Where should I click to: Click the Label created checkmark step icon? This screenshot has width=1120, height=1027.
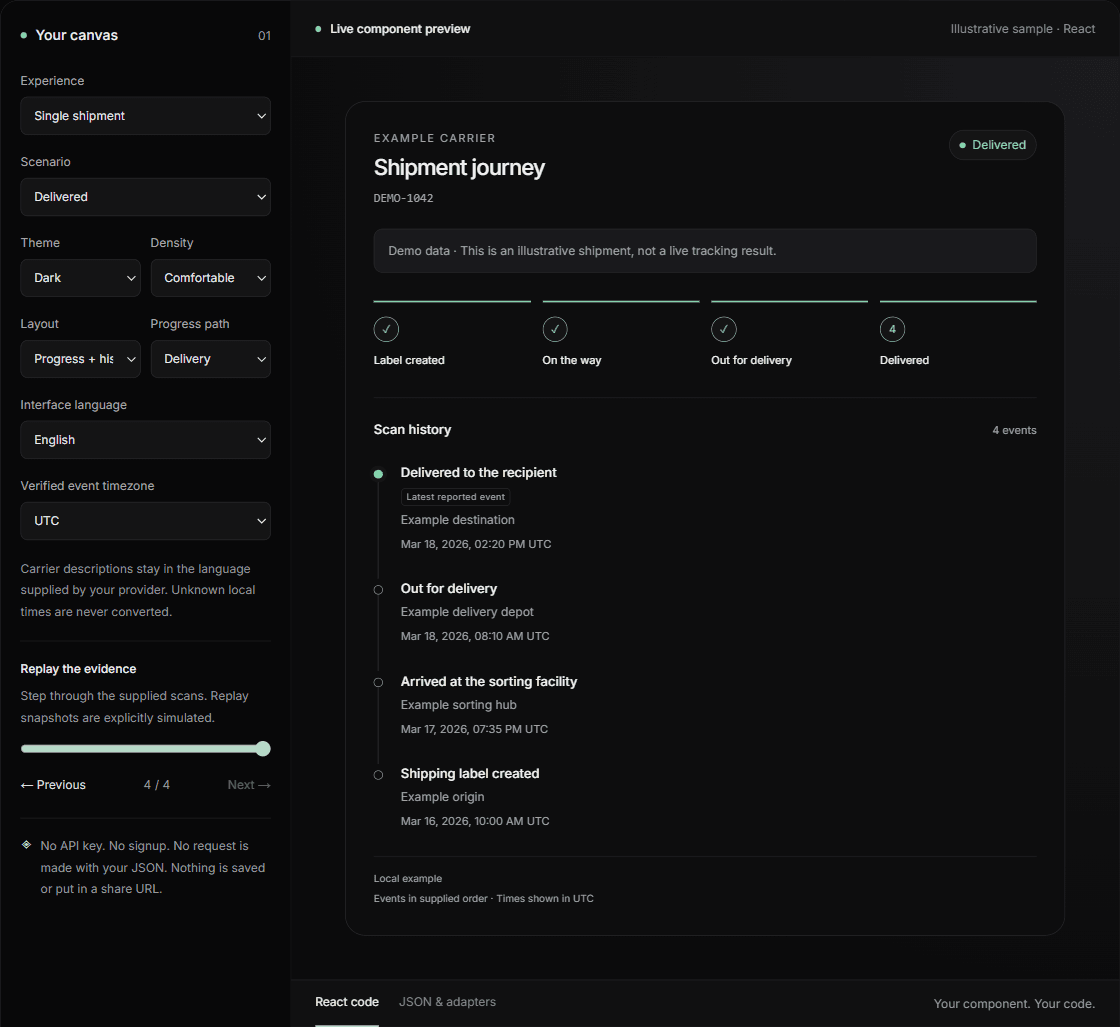click(x=386, y=329)
